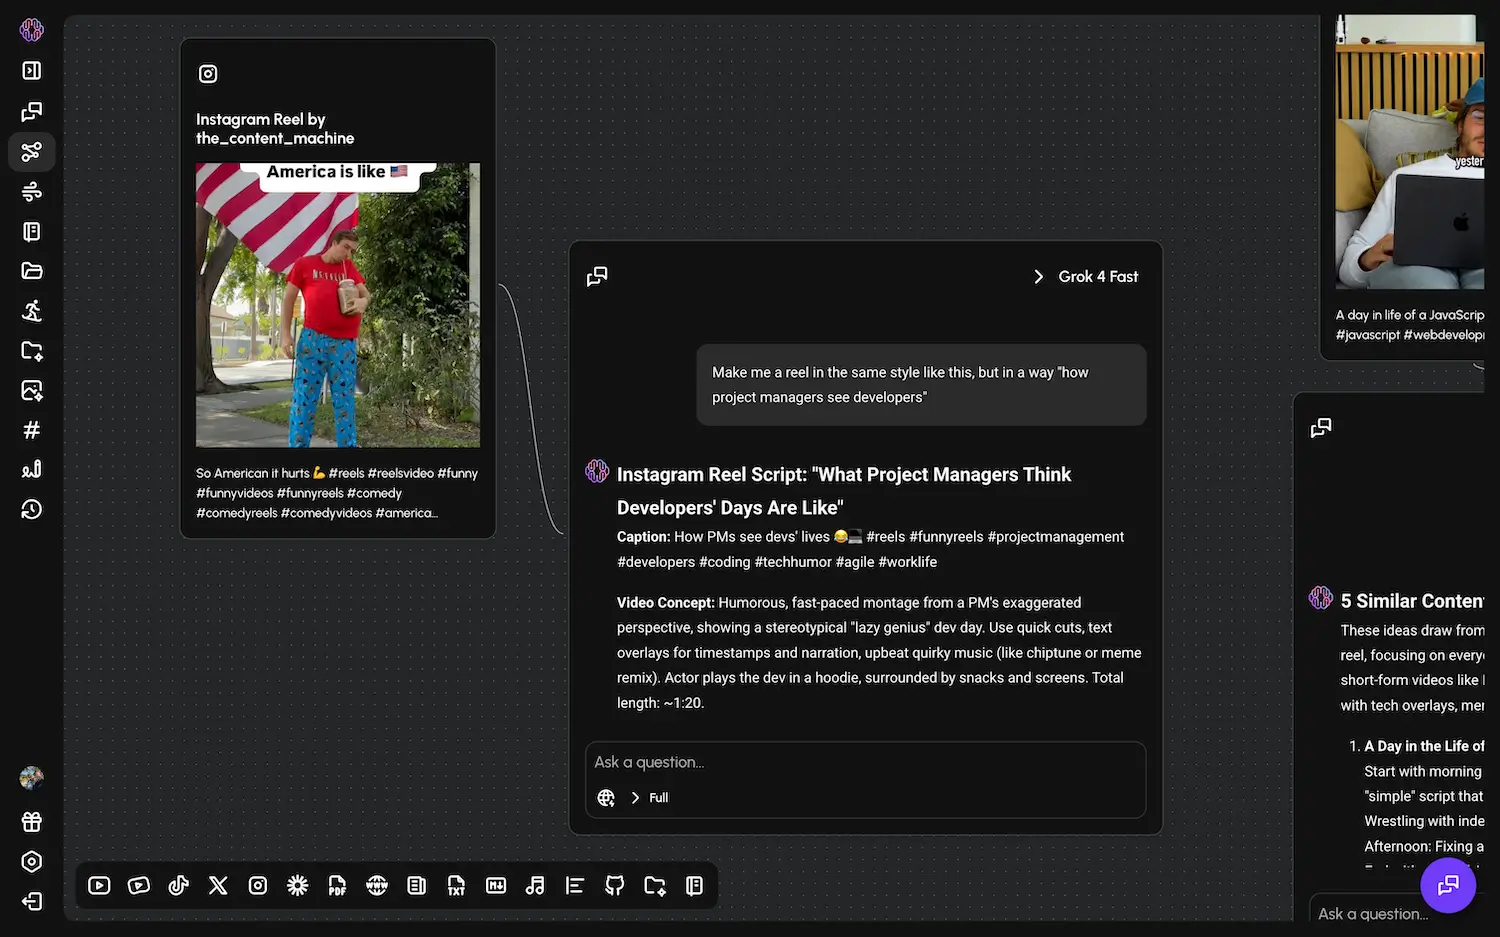
Task: Select the X (Twitter) content icon
Action: (218, 885)
